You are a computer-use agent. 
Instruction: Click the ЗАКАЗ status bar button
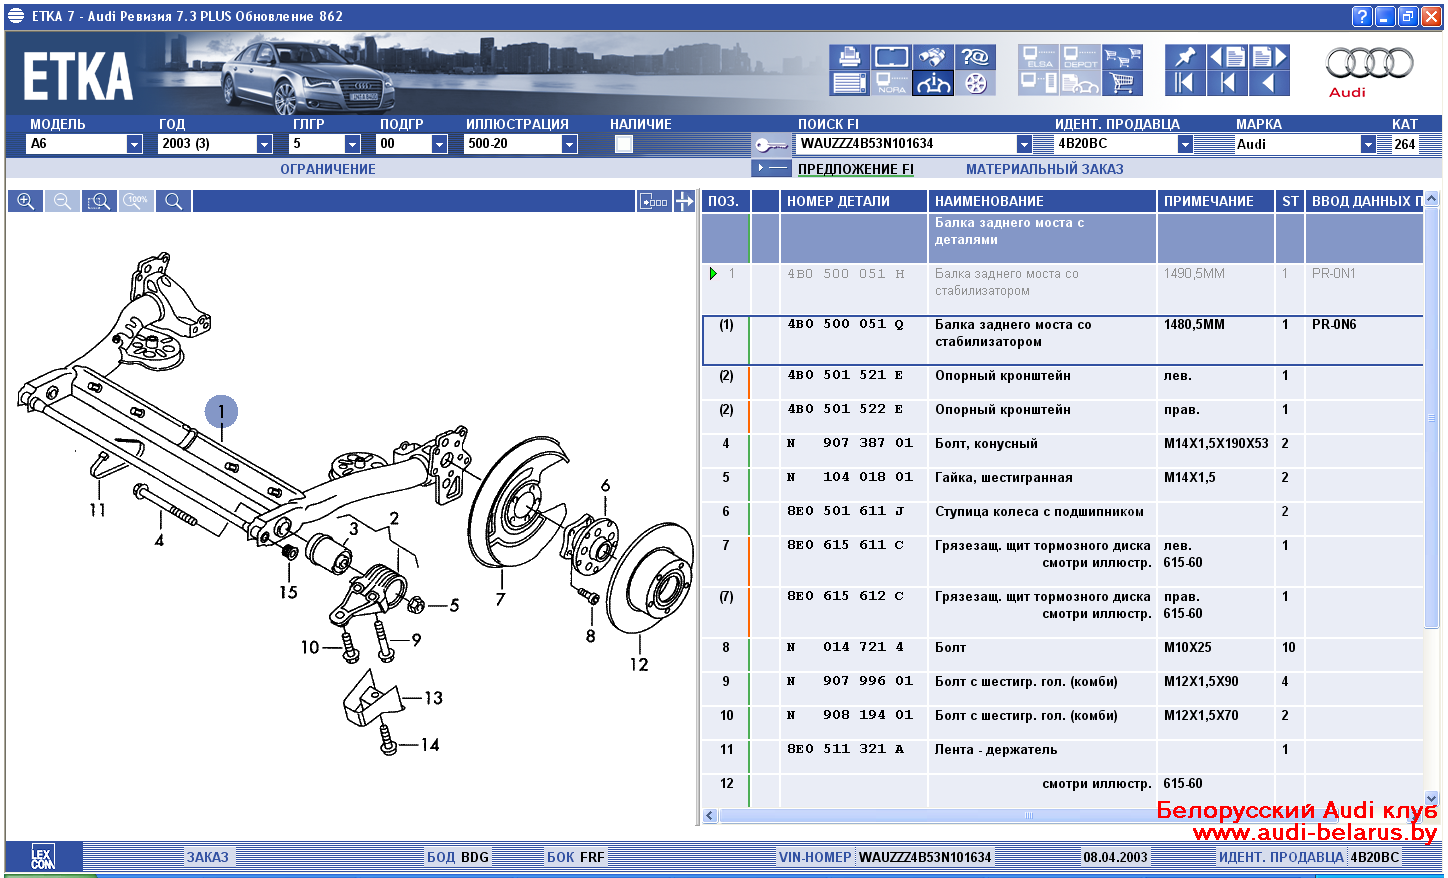click(208, 857)
